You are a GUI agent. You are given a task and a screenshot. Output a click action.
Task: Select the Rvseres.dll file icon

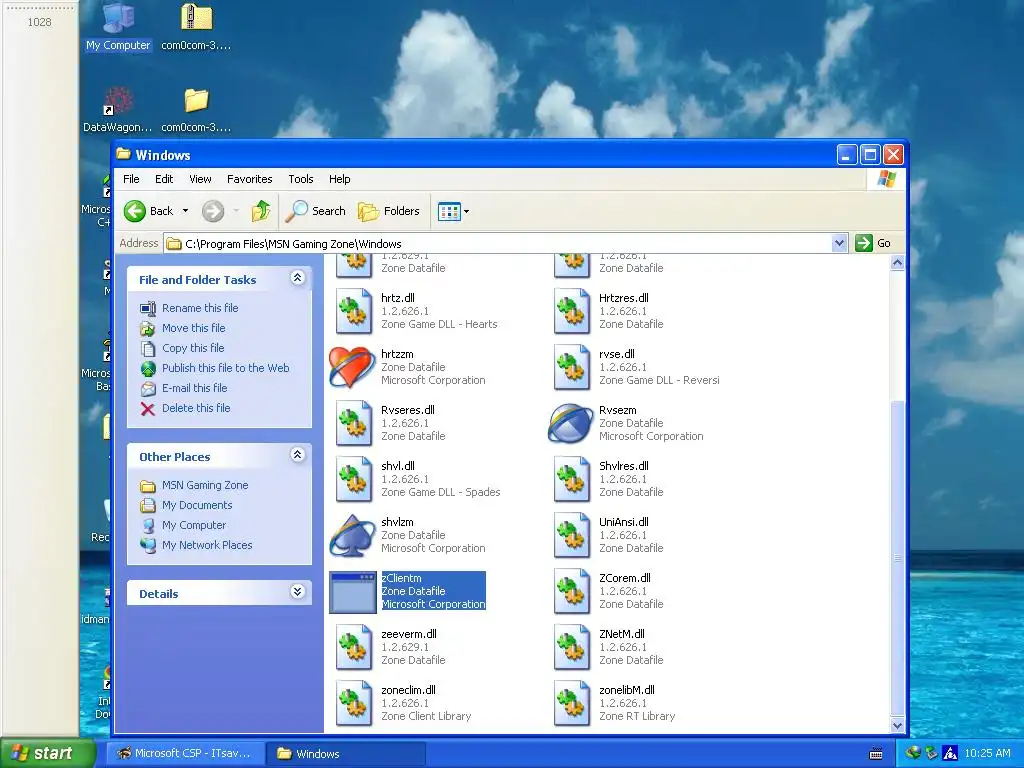click(x=353, y=423)
